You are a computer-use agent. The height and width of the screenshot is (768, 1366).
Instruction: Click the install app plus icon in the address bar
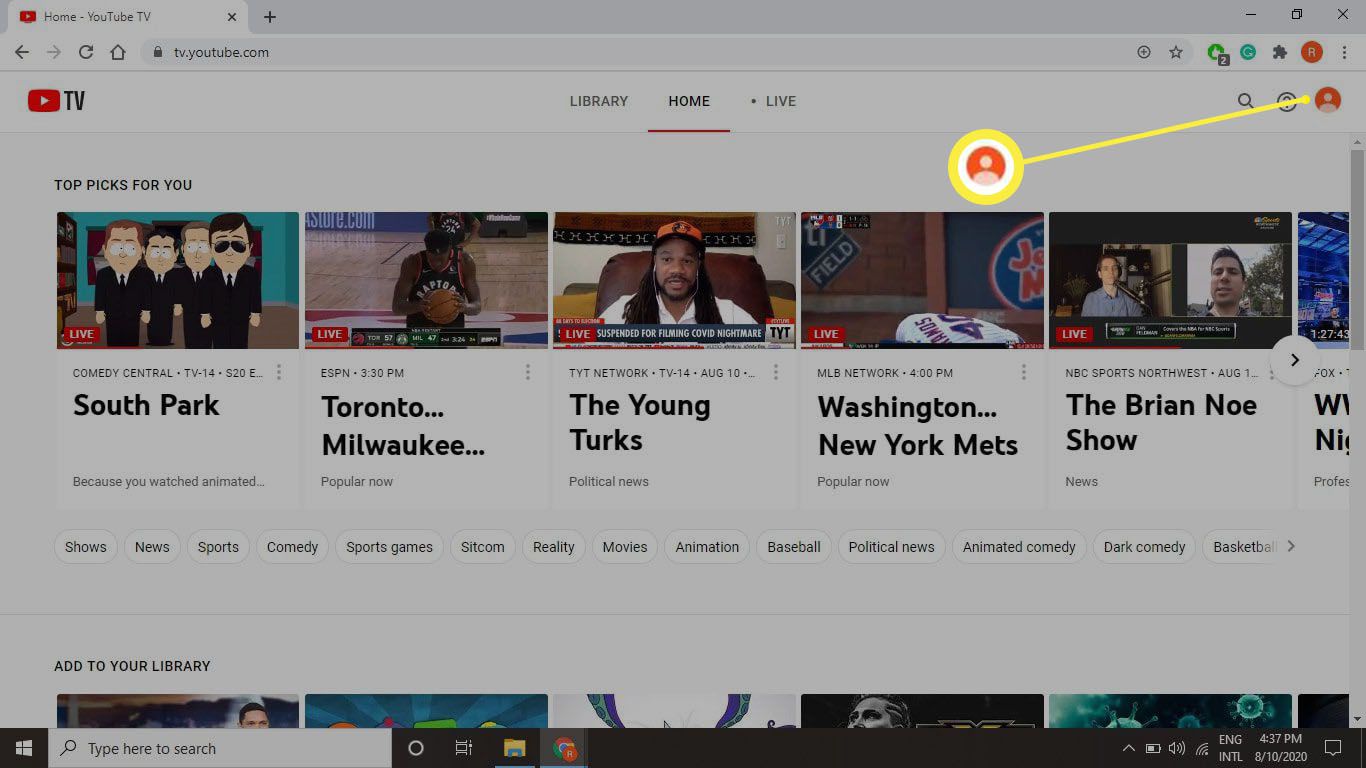[1144, 52]
